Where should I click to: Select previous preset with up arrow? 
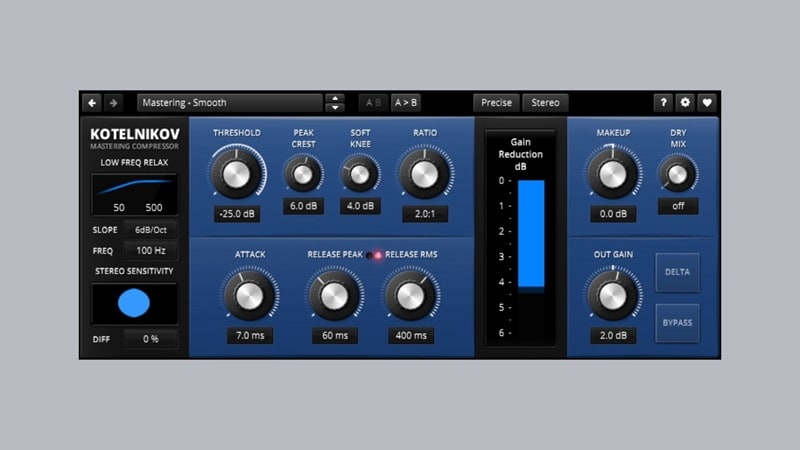click(335, 98)
